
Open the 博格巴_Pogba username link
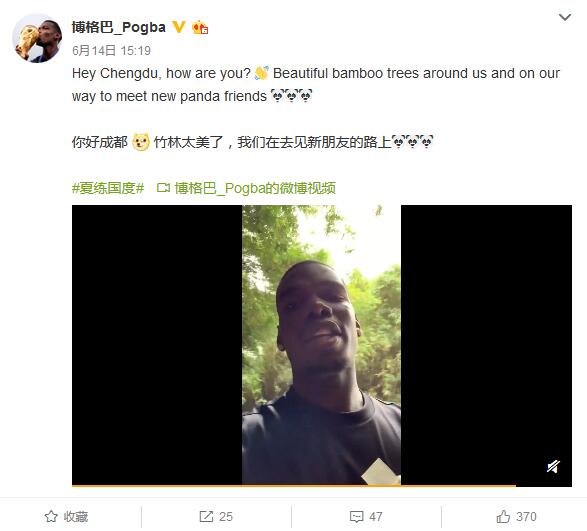pos(119,27)
